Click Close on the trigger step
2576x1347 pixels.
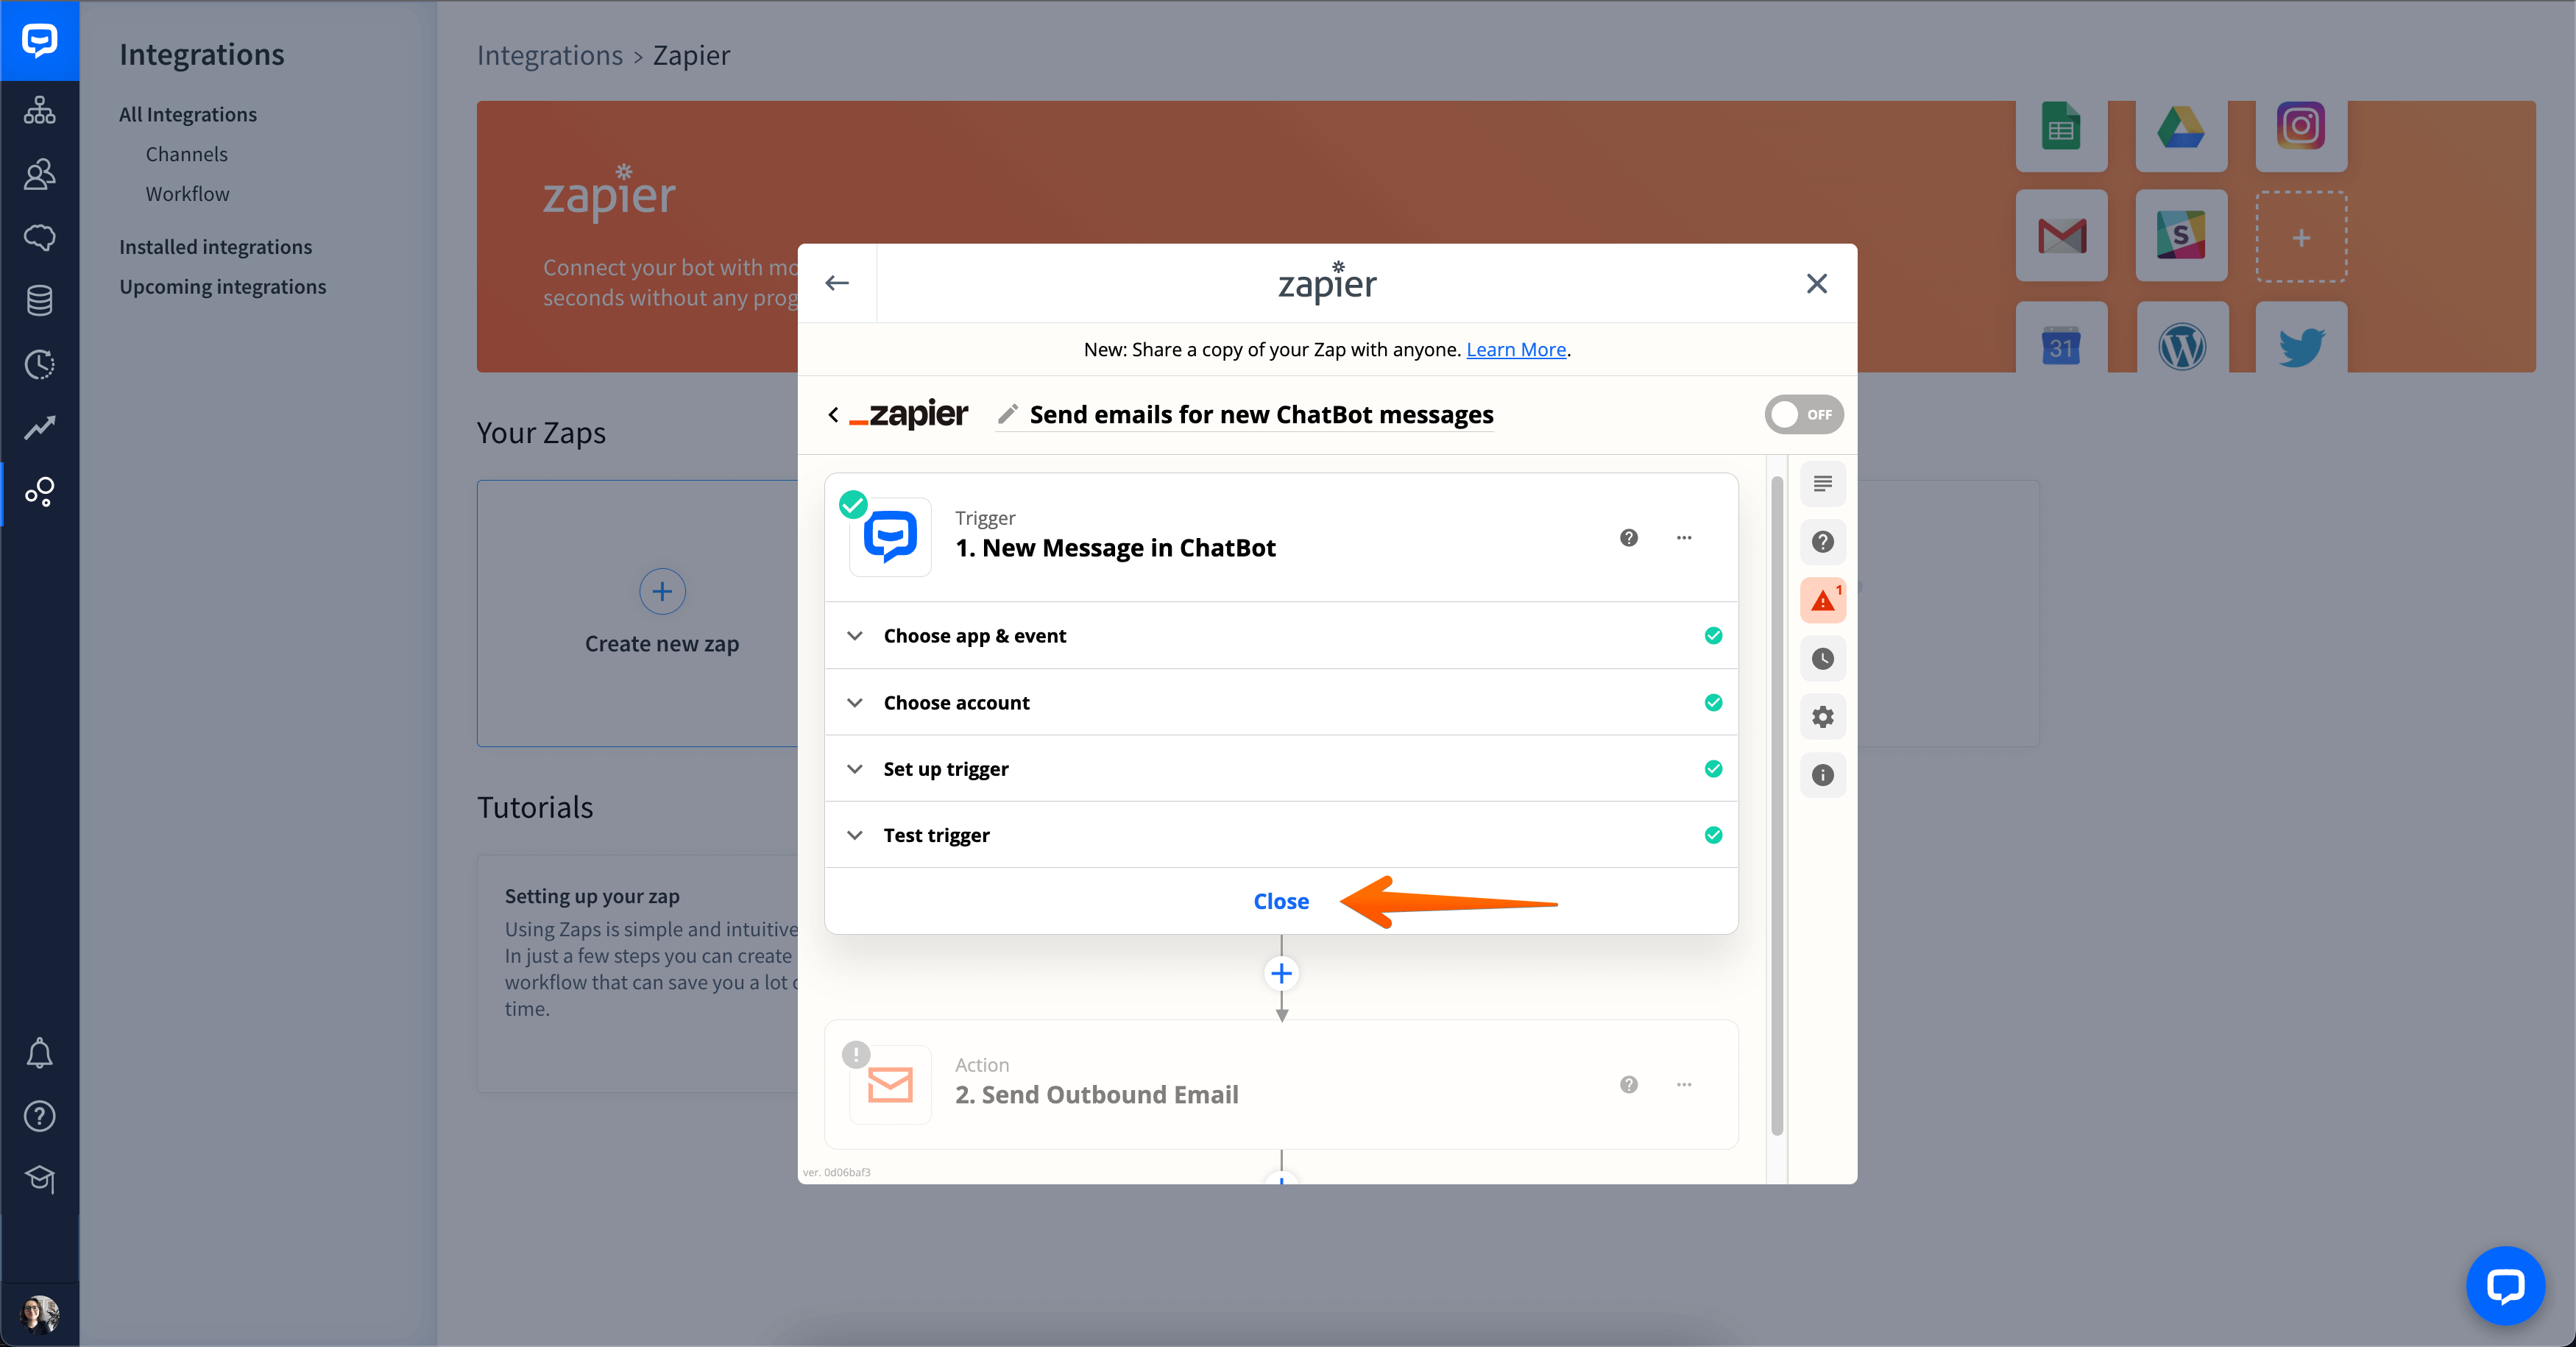[1281, 901]
